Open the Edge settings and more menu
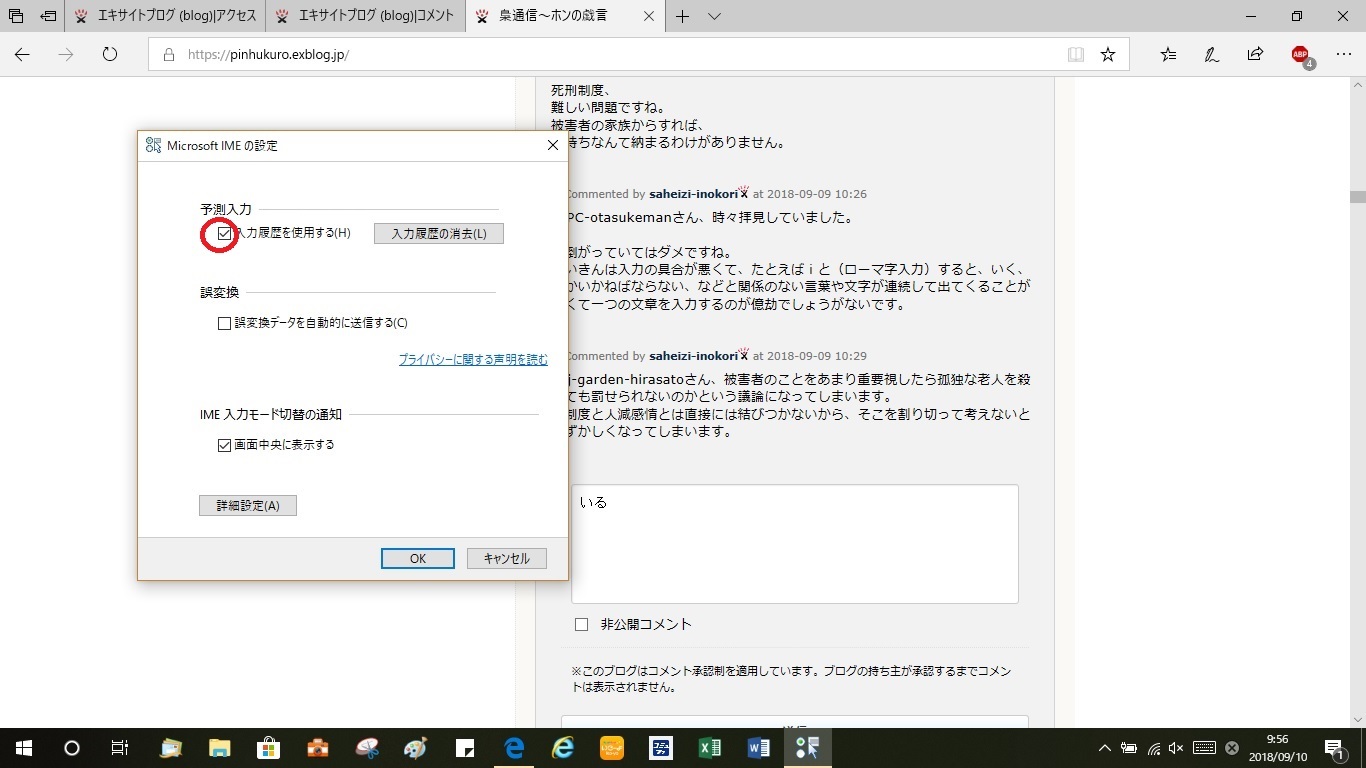This screenshot has width=1366, height=768. (x=1343, y=55)
